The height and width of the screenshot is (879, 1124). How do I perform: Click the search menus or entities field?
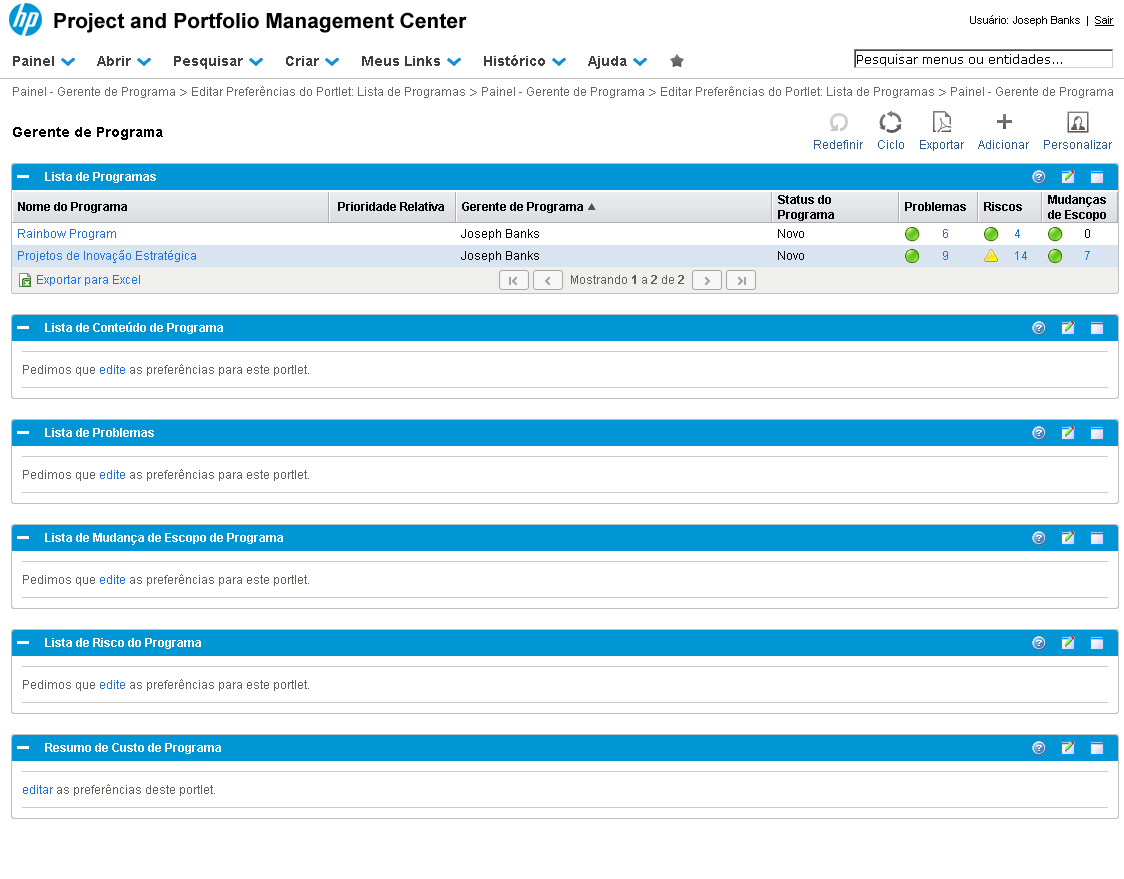982,59
